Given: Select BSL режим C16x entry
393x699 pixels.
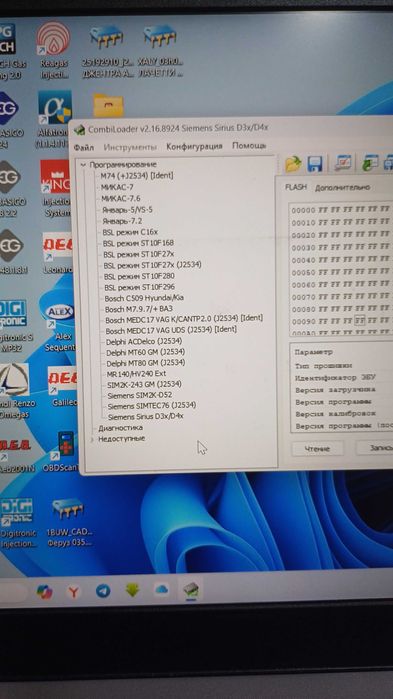Looking at the screenshot, I should tap(130, 232).
